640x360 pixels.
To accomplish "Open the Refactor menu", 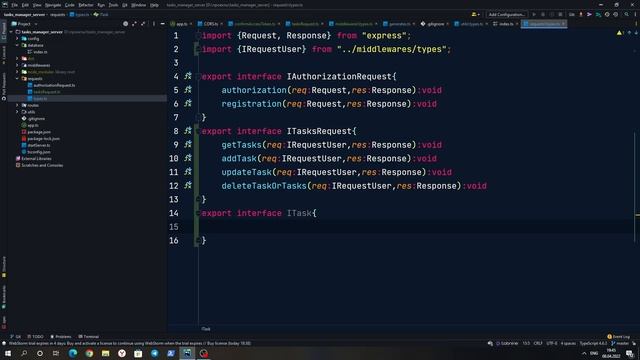I will (x=86, y=5).
